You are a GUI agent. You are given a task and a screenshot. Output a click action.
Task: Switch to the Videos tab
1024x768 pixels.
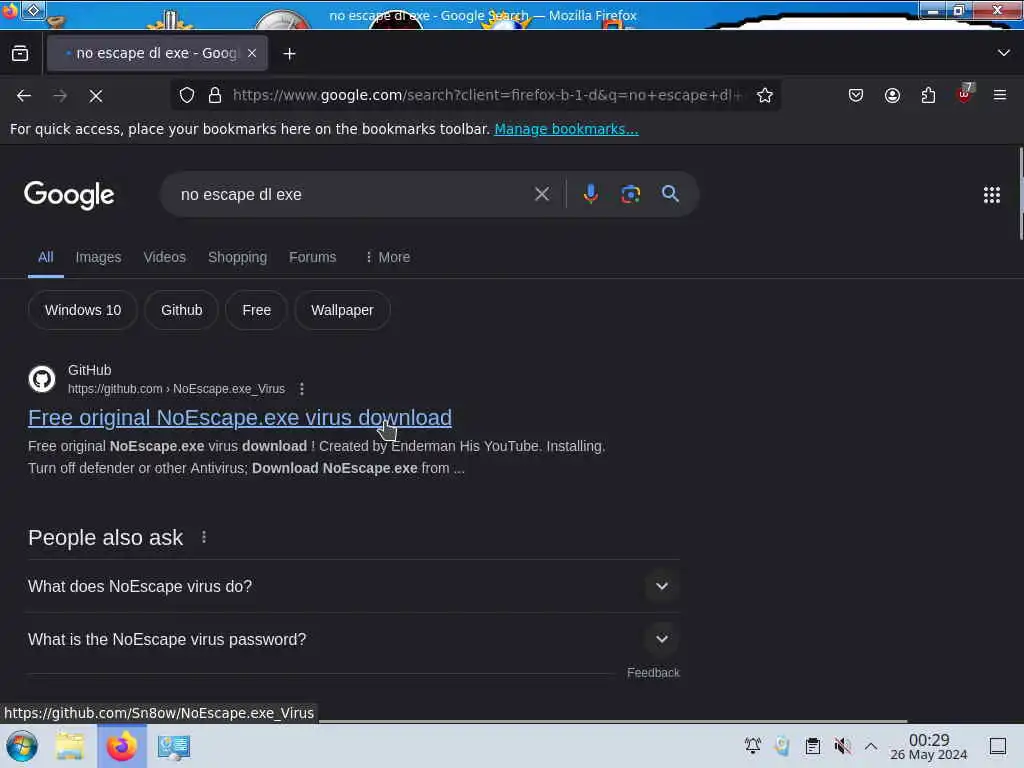(x=165, y=257)
